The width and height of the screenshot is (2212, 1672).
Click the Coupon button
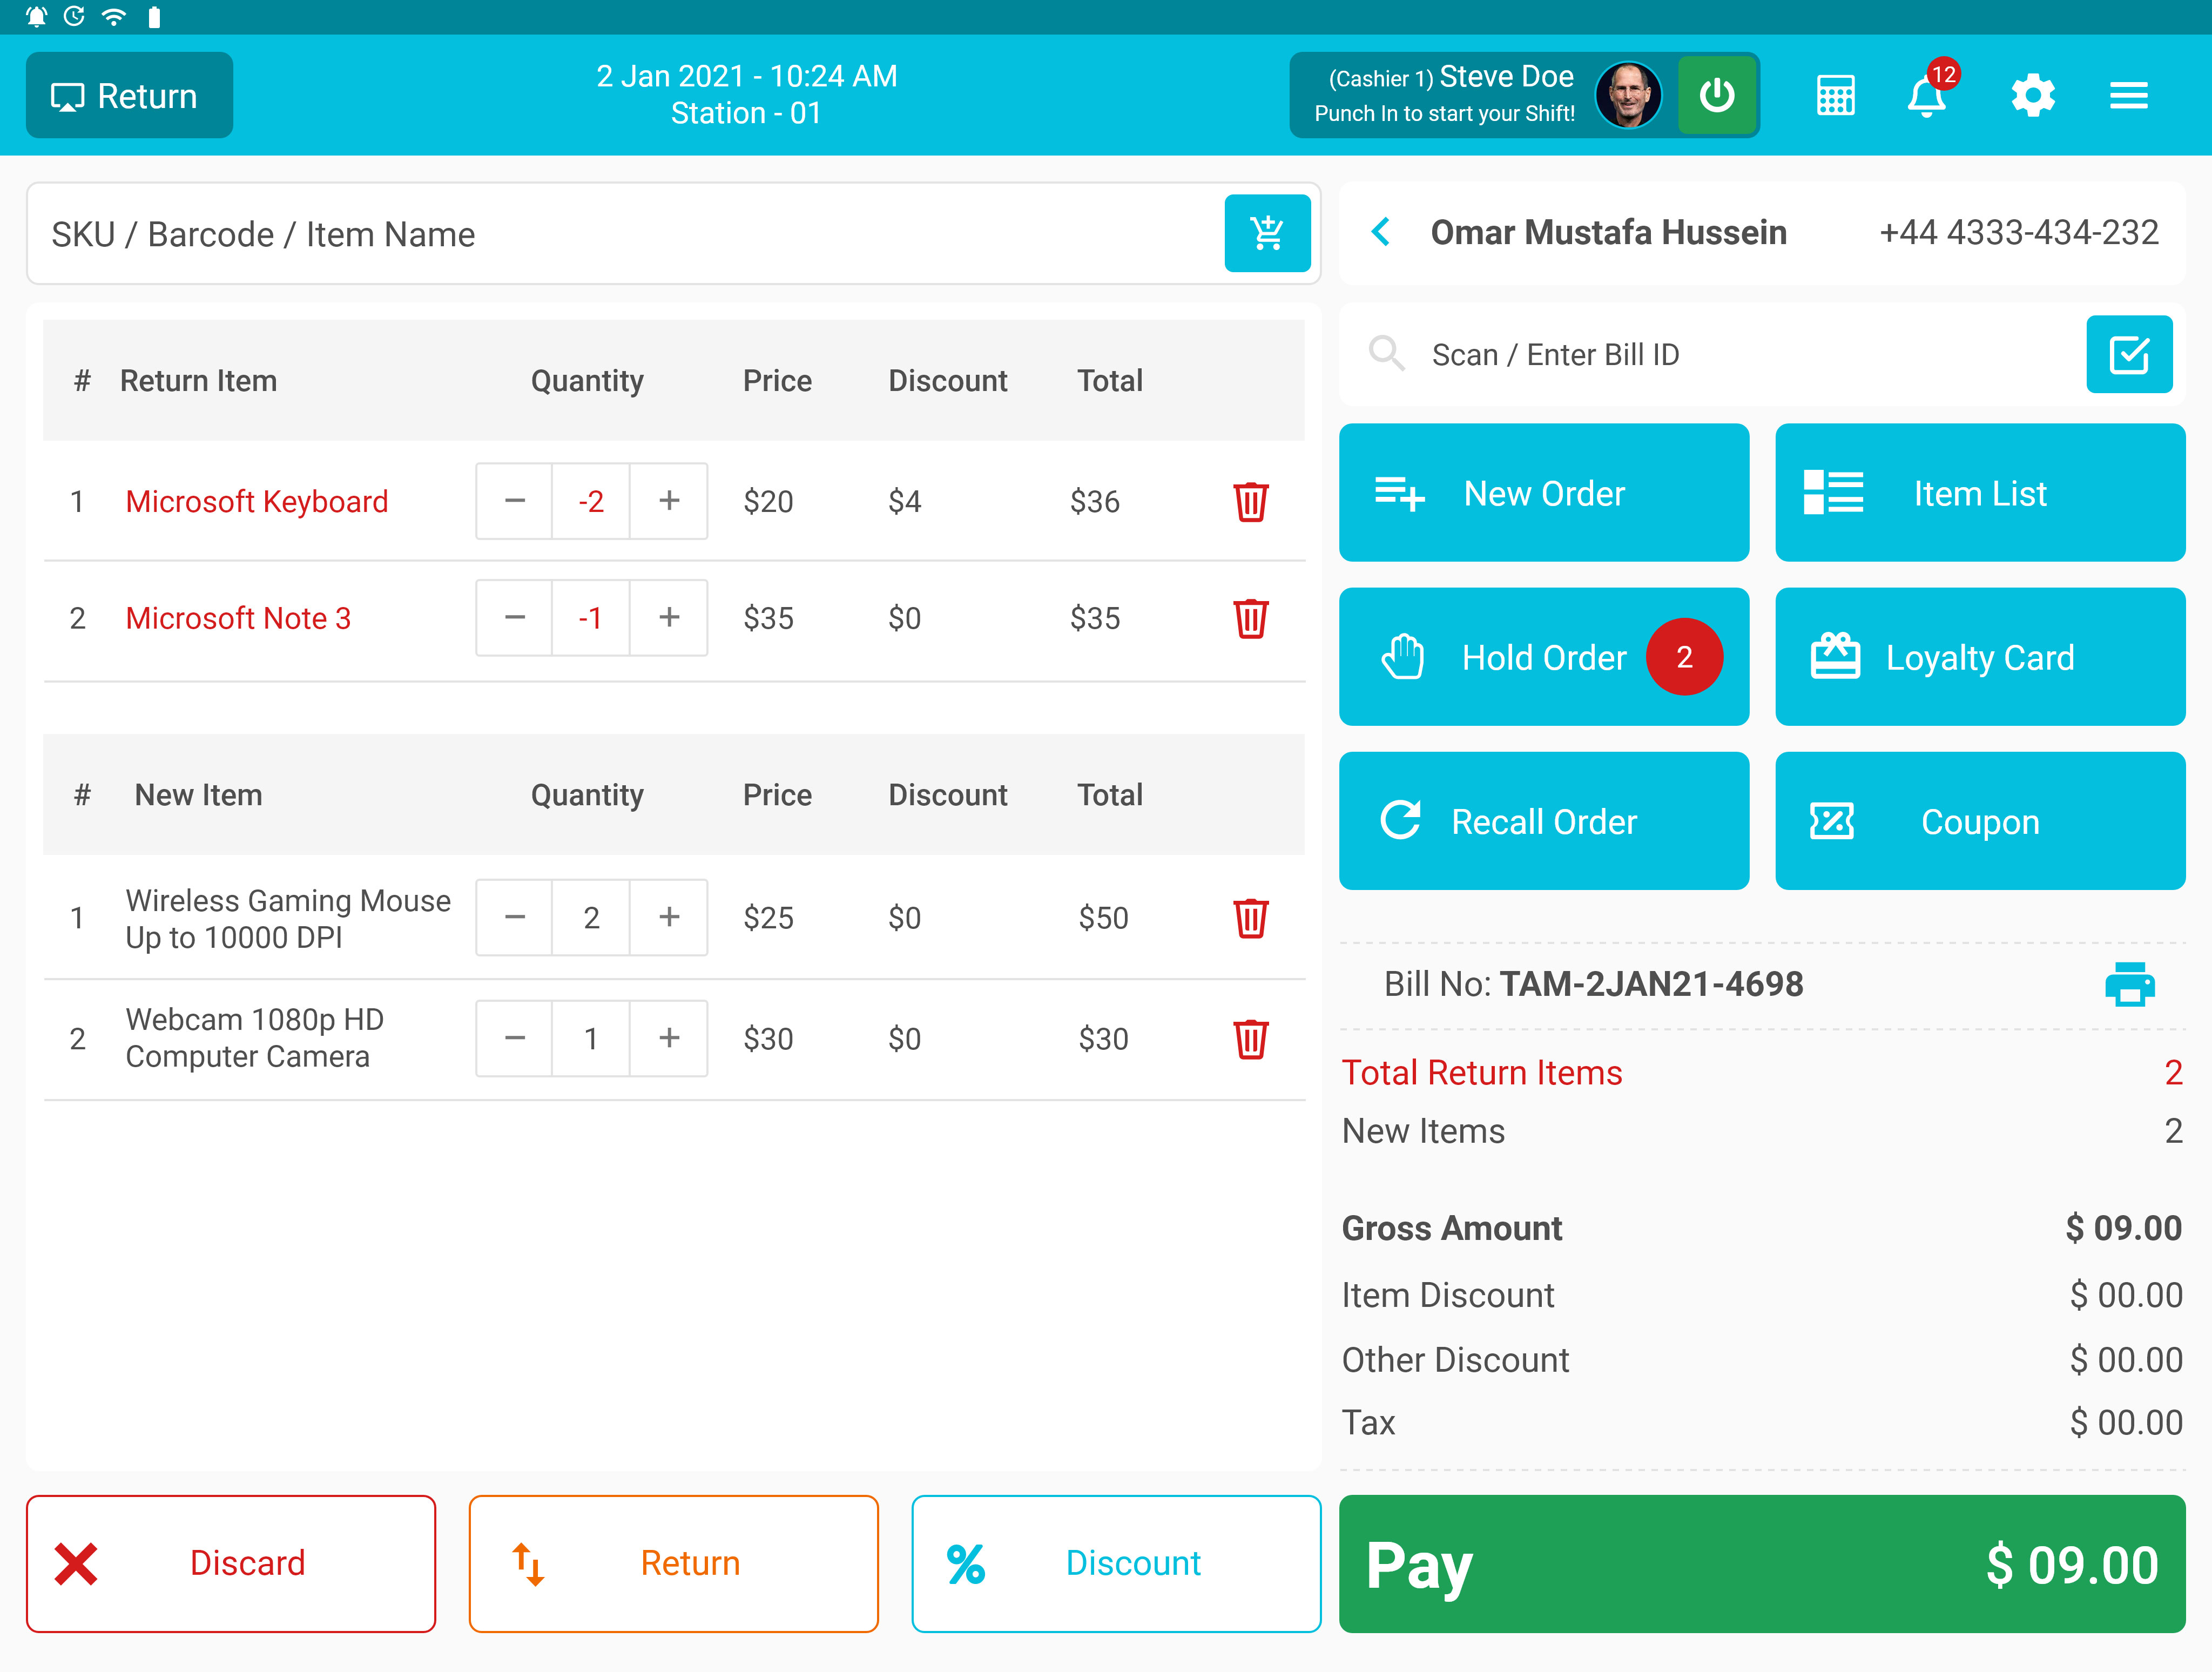(x=1979, y=821)
